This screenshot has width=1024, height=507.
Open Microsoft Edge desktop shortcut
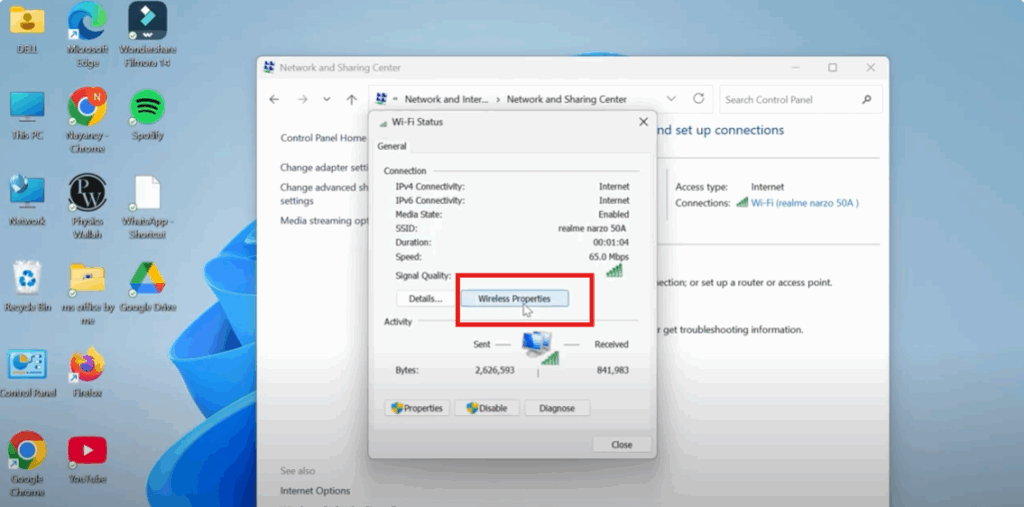point(87,23)
